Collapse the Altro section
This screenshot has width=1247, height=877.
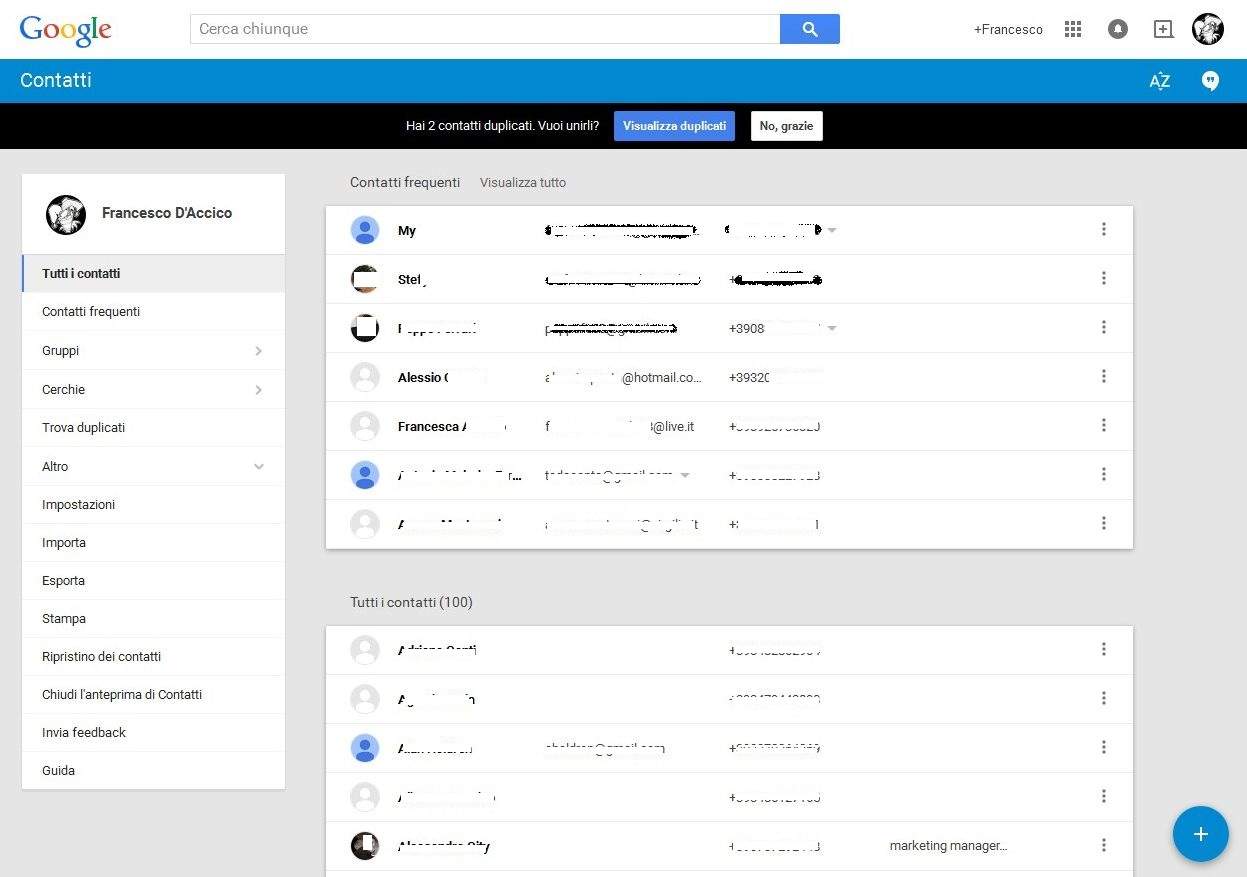[258, 467]
